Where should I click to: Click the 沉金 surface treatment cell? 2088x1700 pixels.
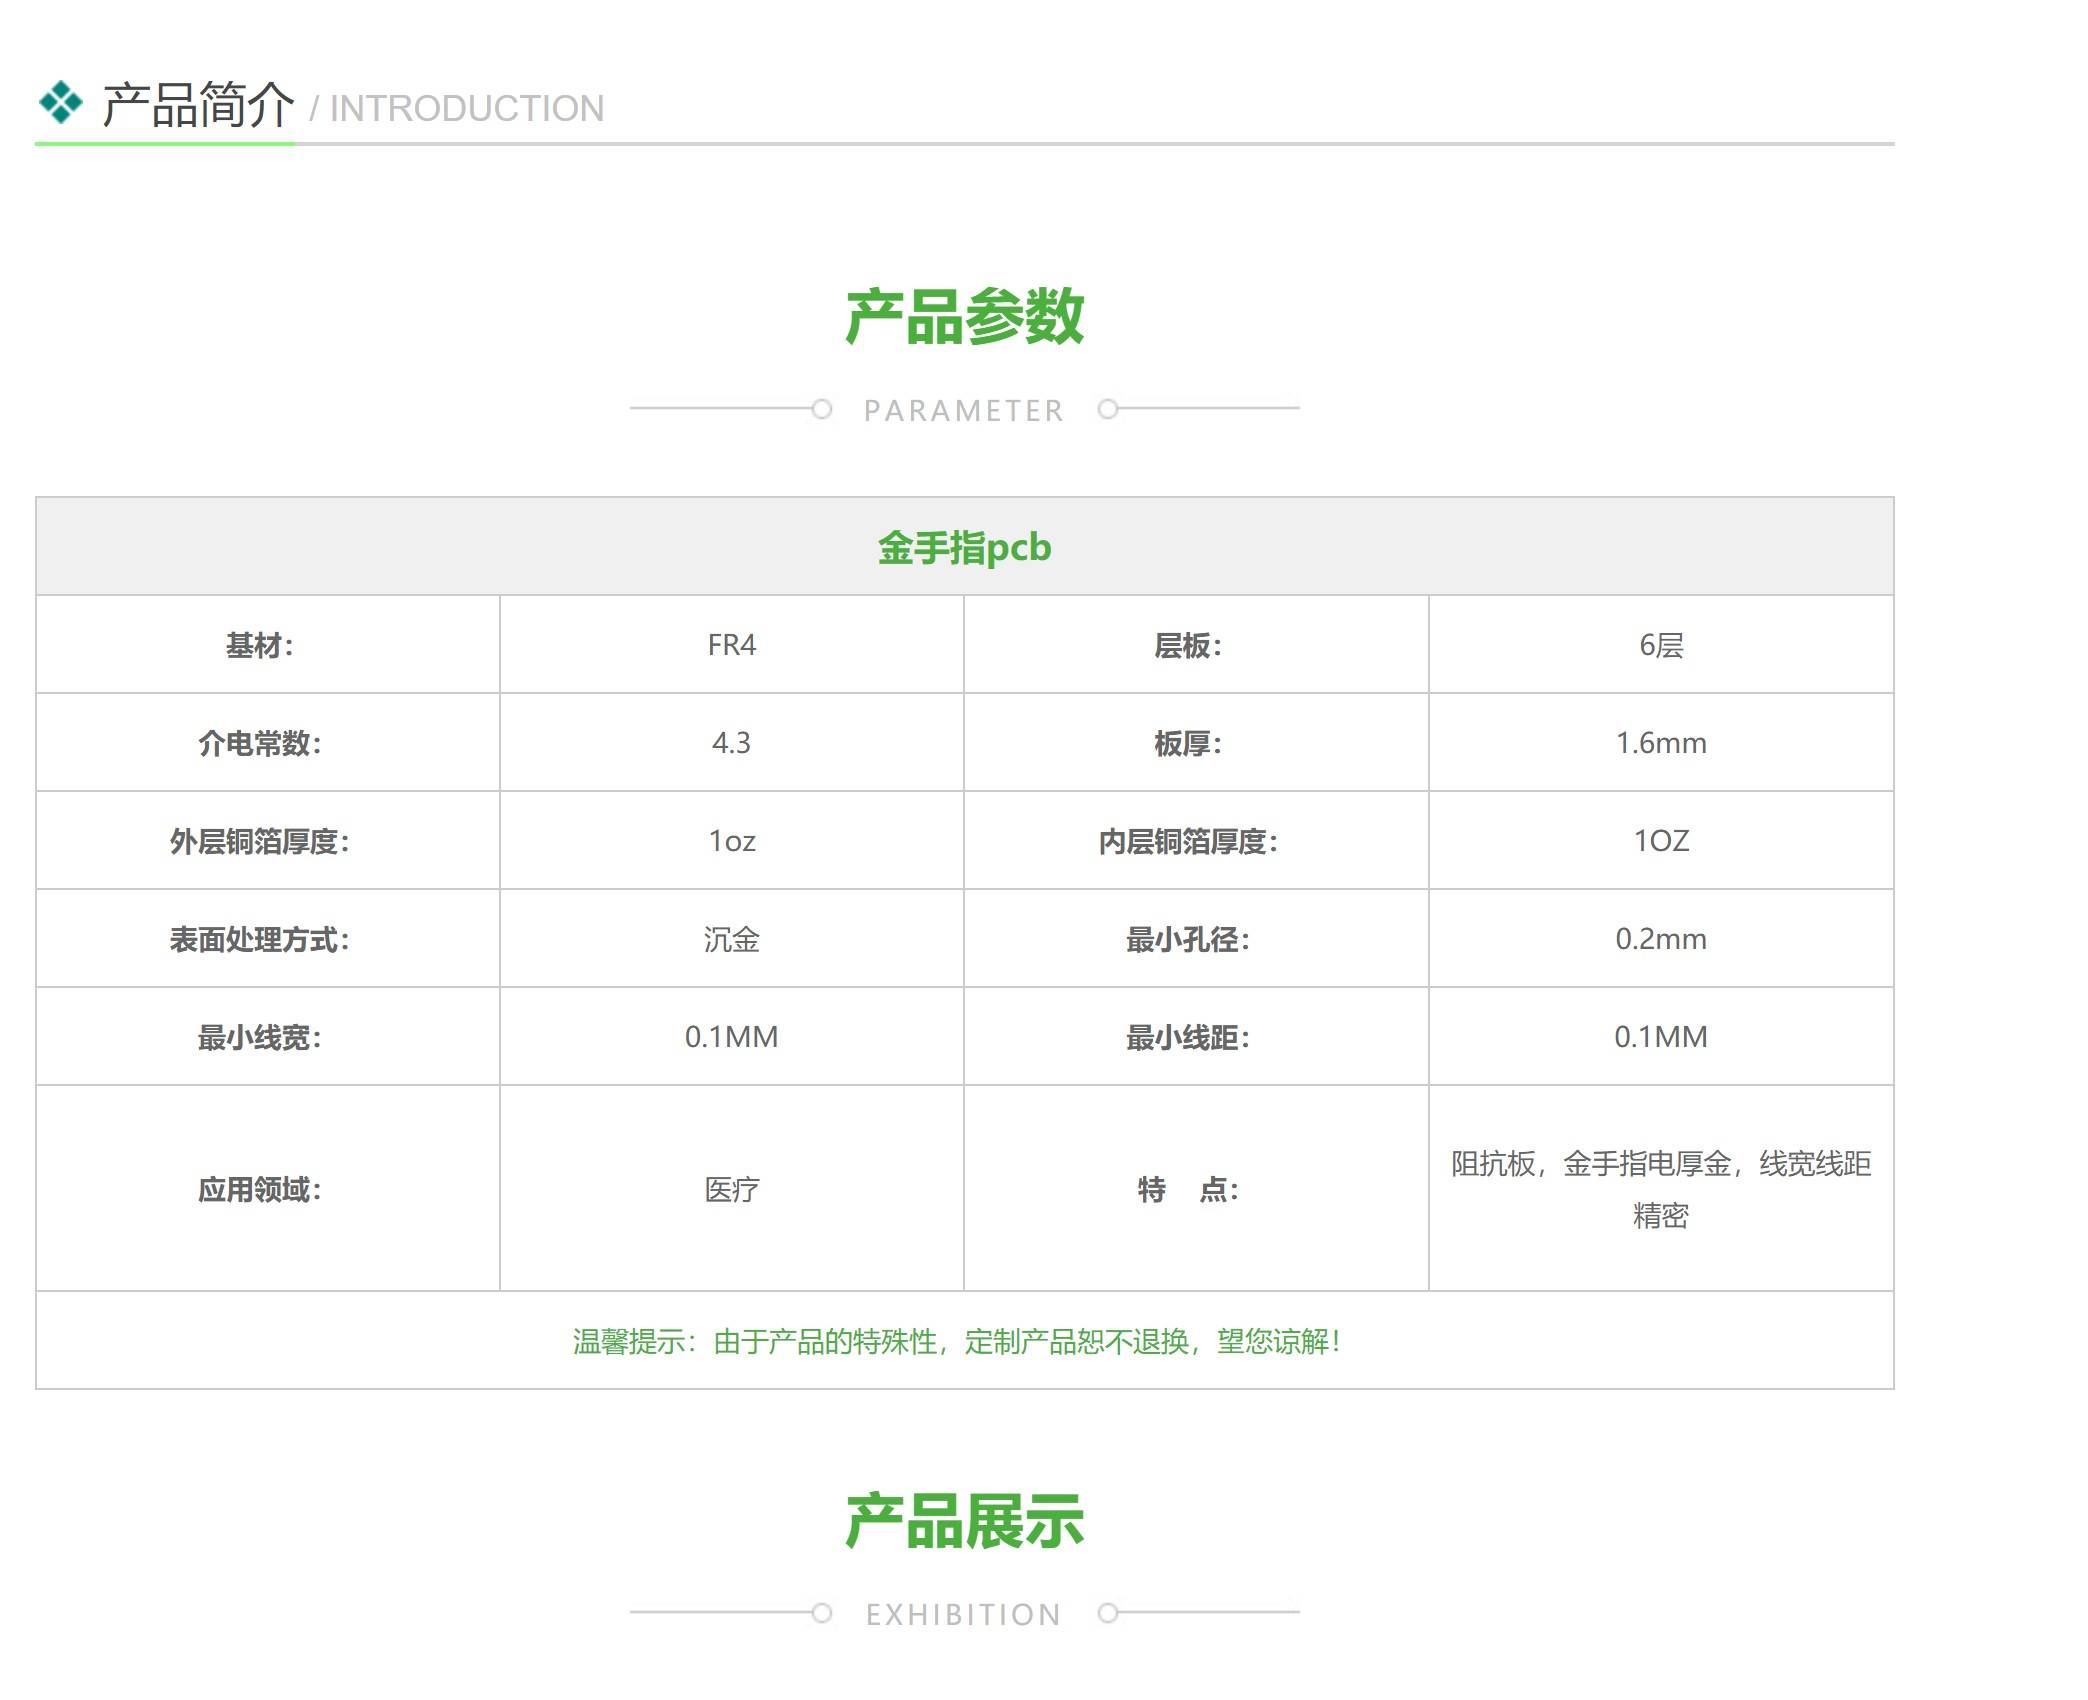point(731,939)
